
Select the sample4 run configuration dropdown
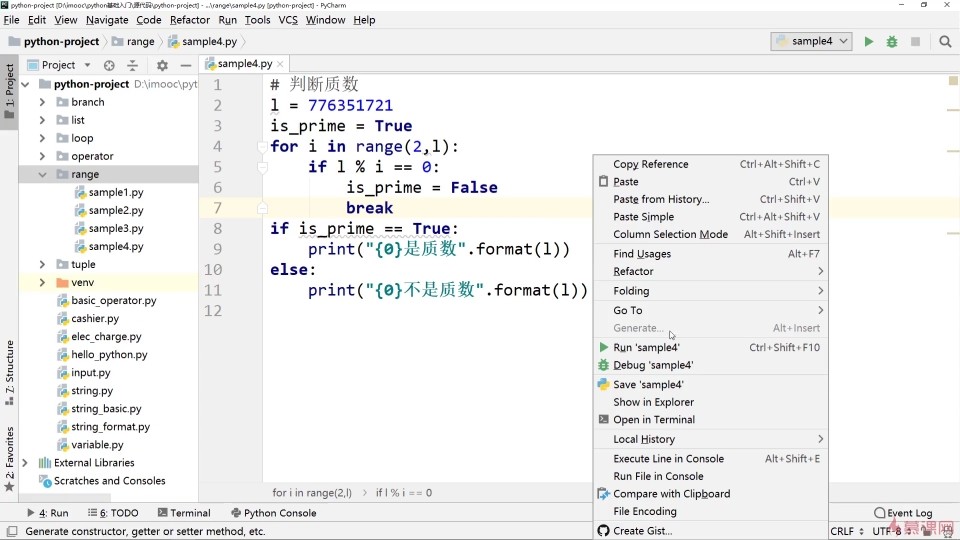pyautogui.click(x=811, y=41)
